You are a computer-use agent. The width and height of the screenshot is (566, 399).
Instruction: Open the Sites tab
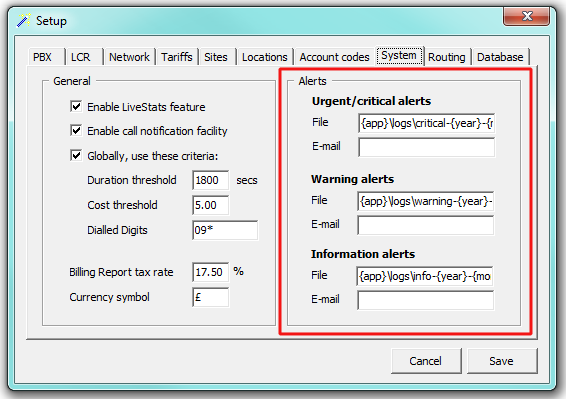(217, 57)
